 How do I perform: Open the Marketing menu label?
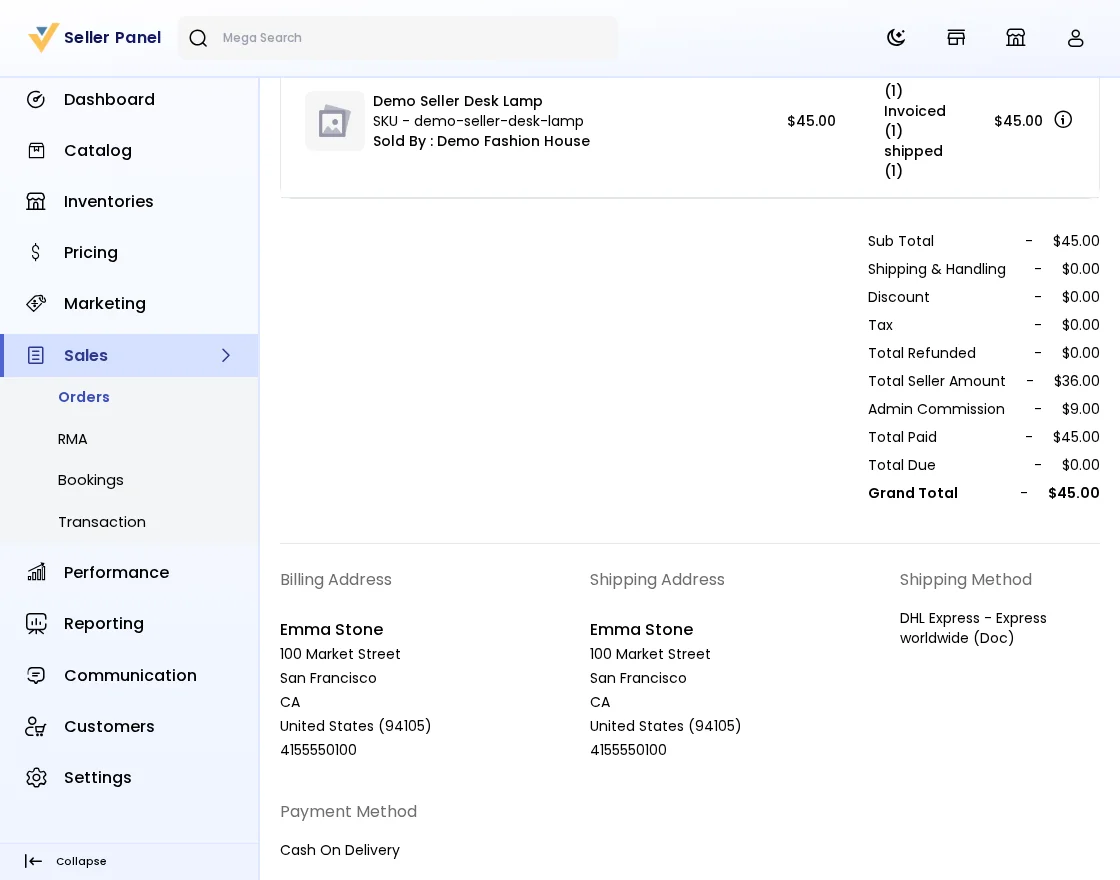coord(105,304)
